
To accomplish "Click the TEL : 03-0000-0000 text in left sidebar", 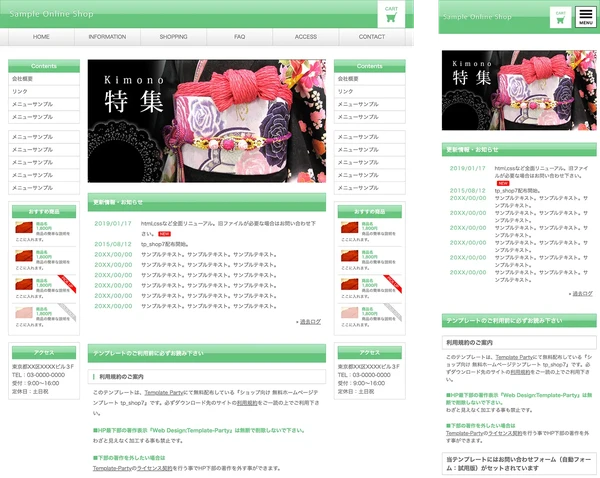I will click(38, 375).
